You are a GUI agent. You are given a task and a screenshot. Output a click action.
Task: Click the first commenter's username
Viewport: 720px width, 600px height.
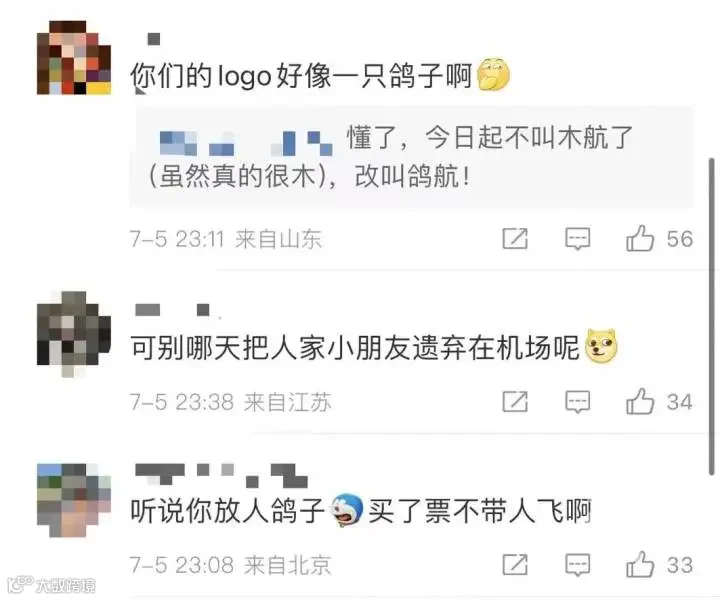pos(153,39)
